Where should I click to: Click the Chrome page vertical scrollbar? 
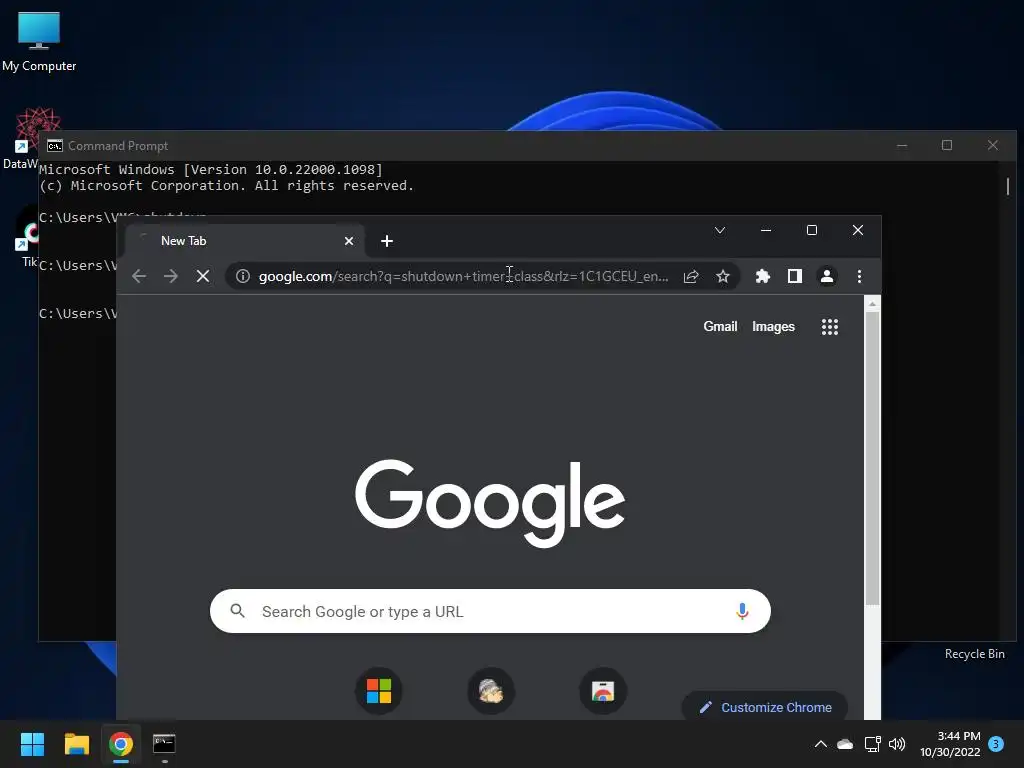tap(872, 458)
